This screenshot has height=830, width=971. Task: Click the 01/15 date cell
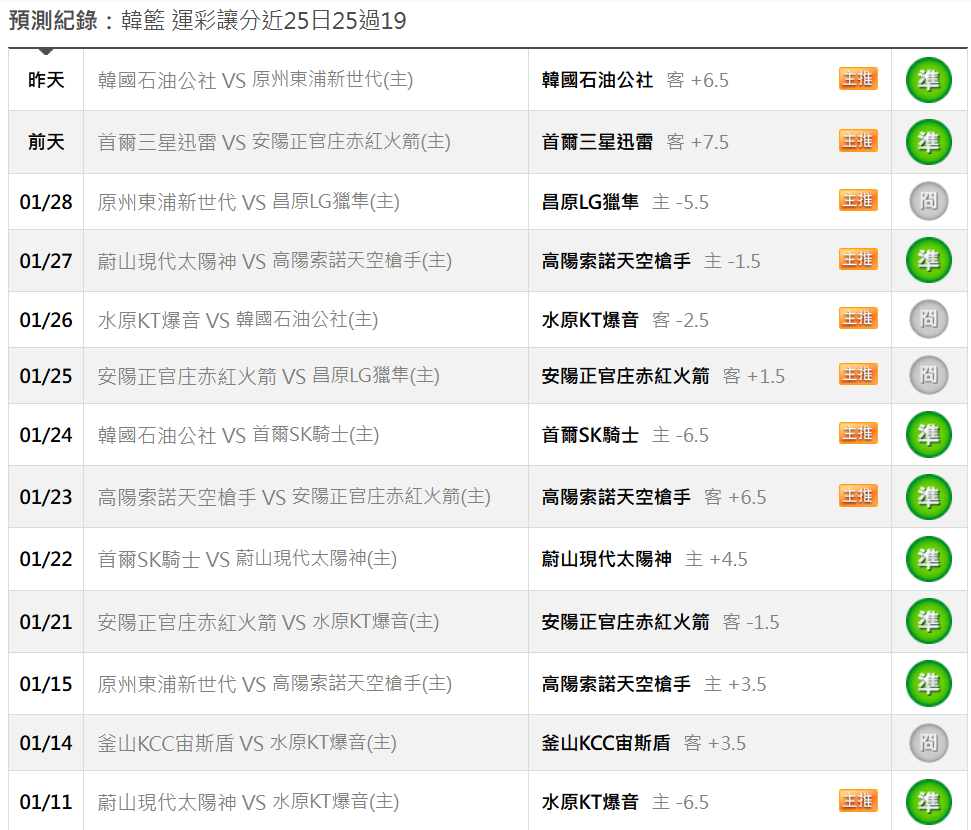coord(46,684)
